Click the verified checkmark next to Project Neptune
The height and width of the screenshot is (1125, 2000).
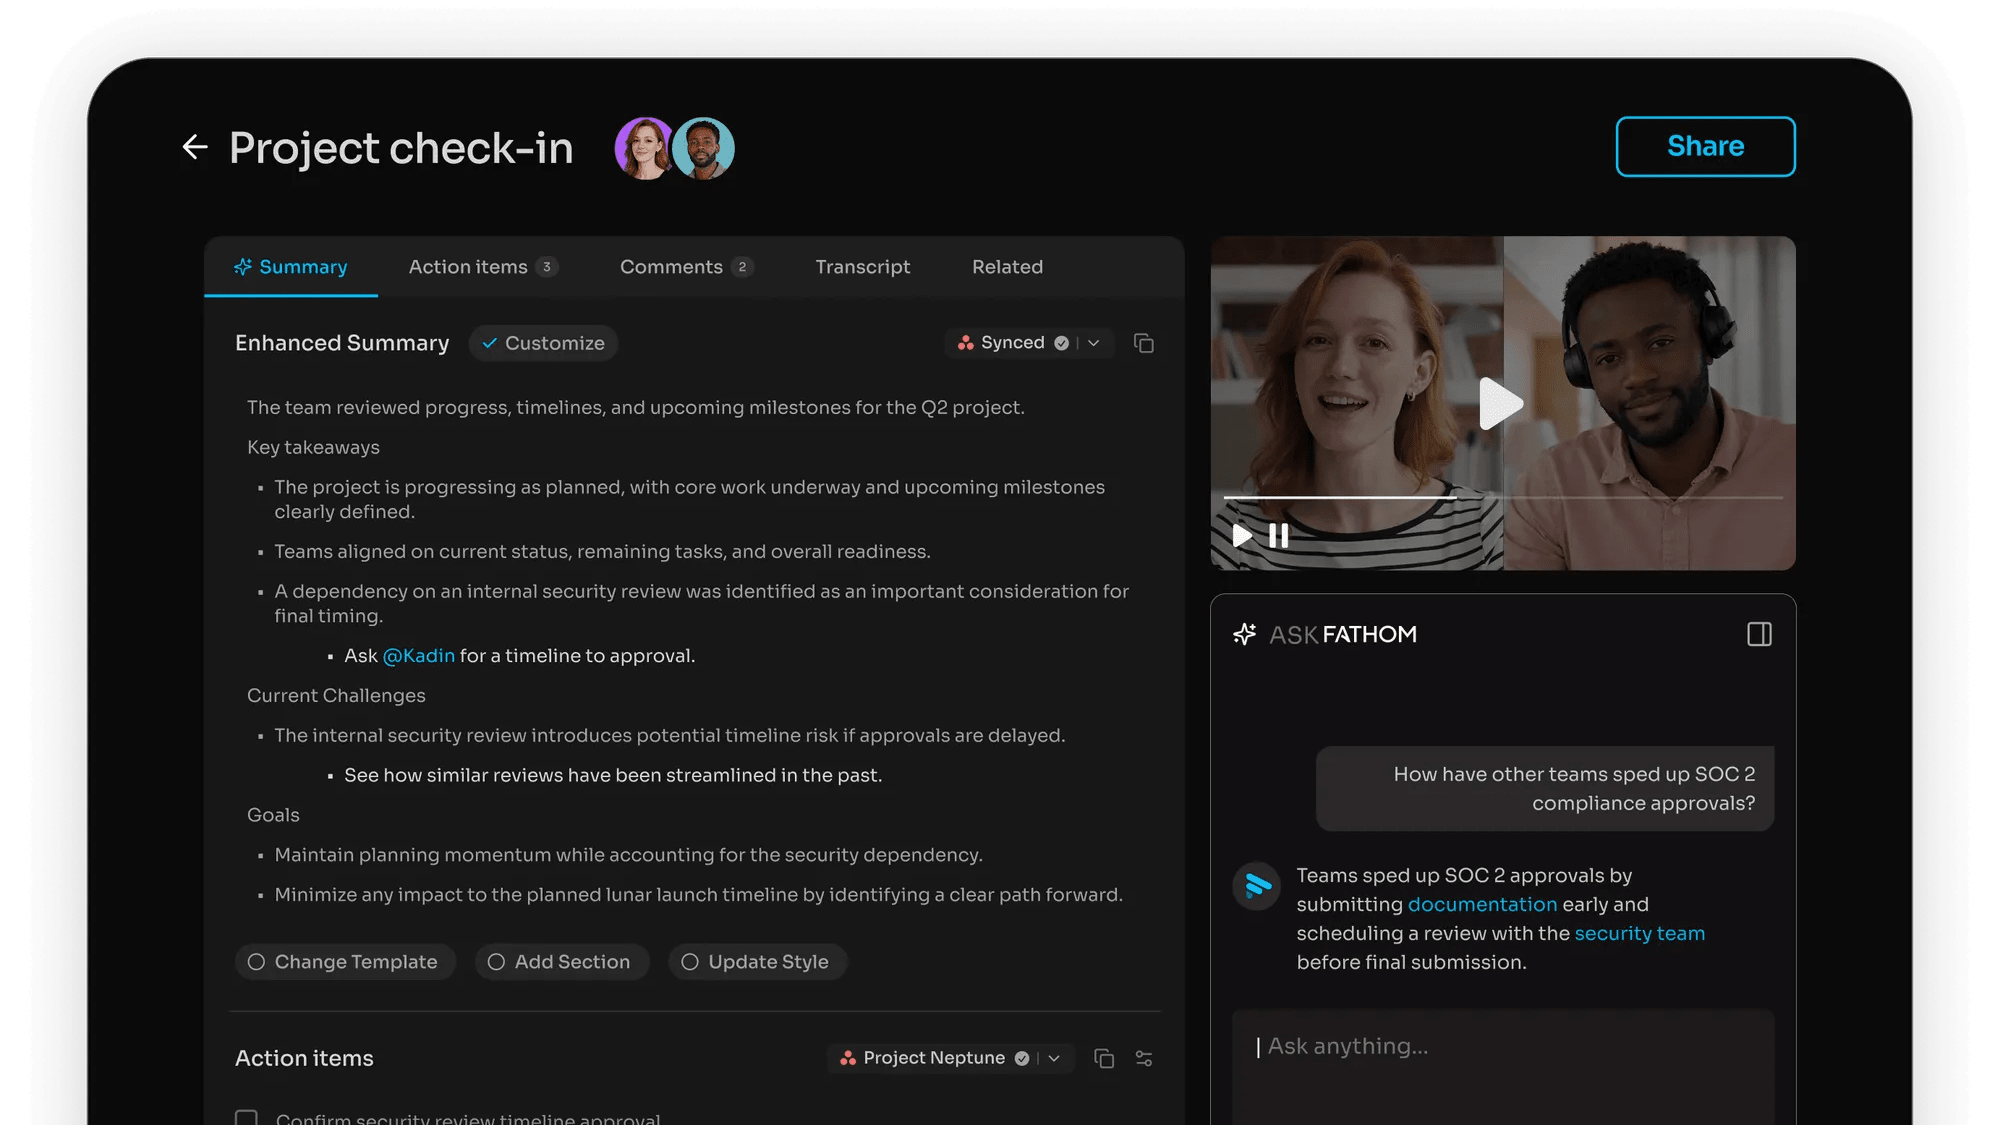click(1022, 1058)
